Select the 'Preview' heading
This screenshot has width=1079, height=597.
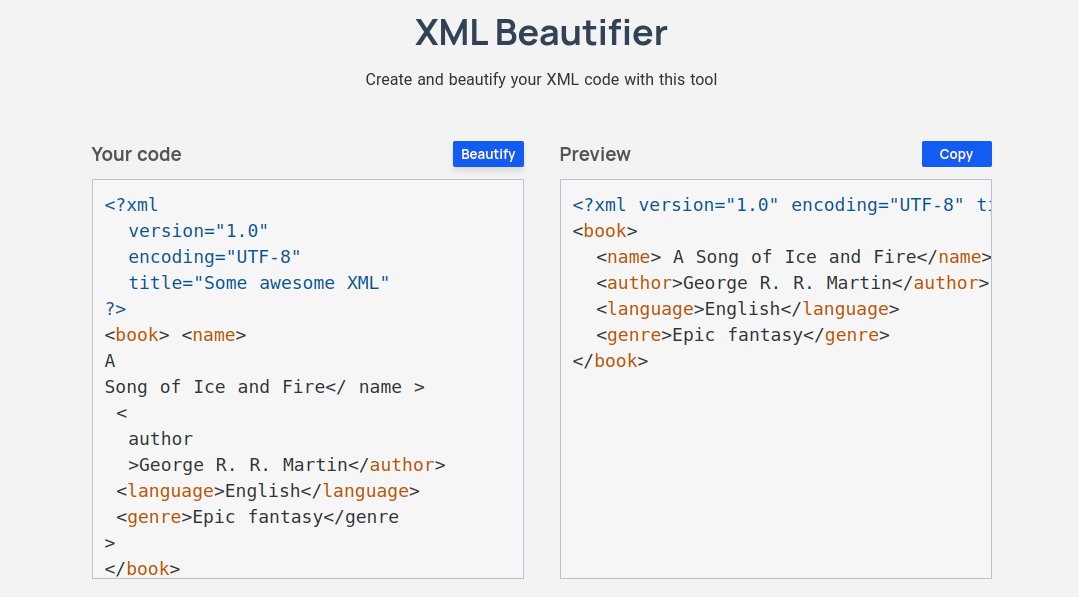595,154
